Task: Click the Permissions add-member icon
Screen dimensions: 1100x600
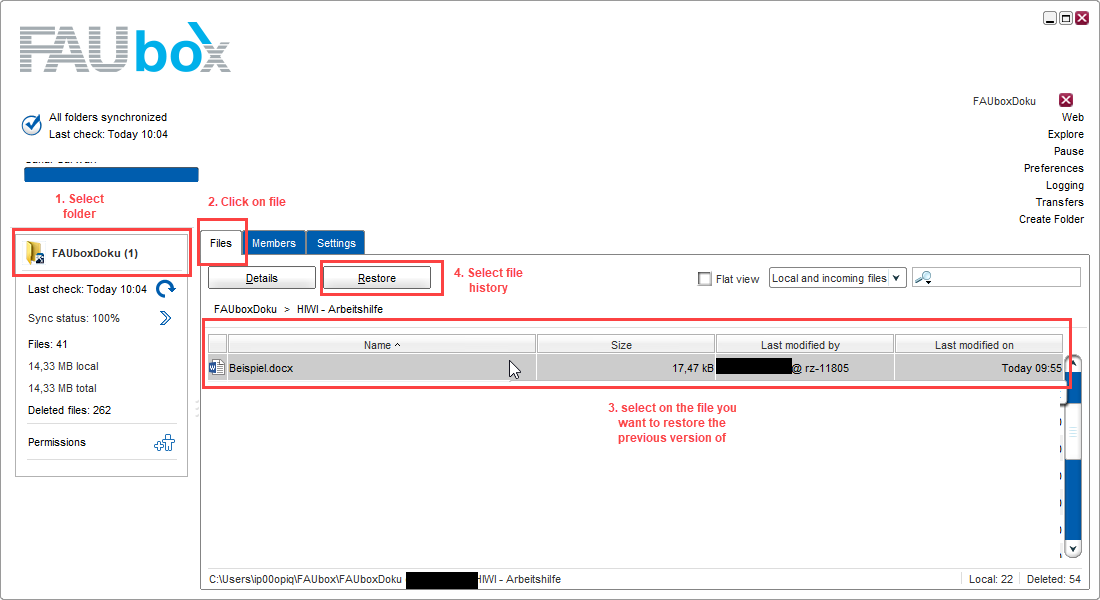Action: pos(165,443)
